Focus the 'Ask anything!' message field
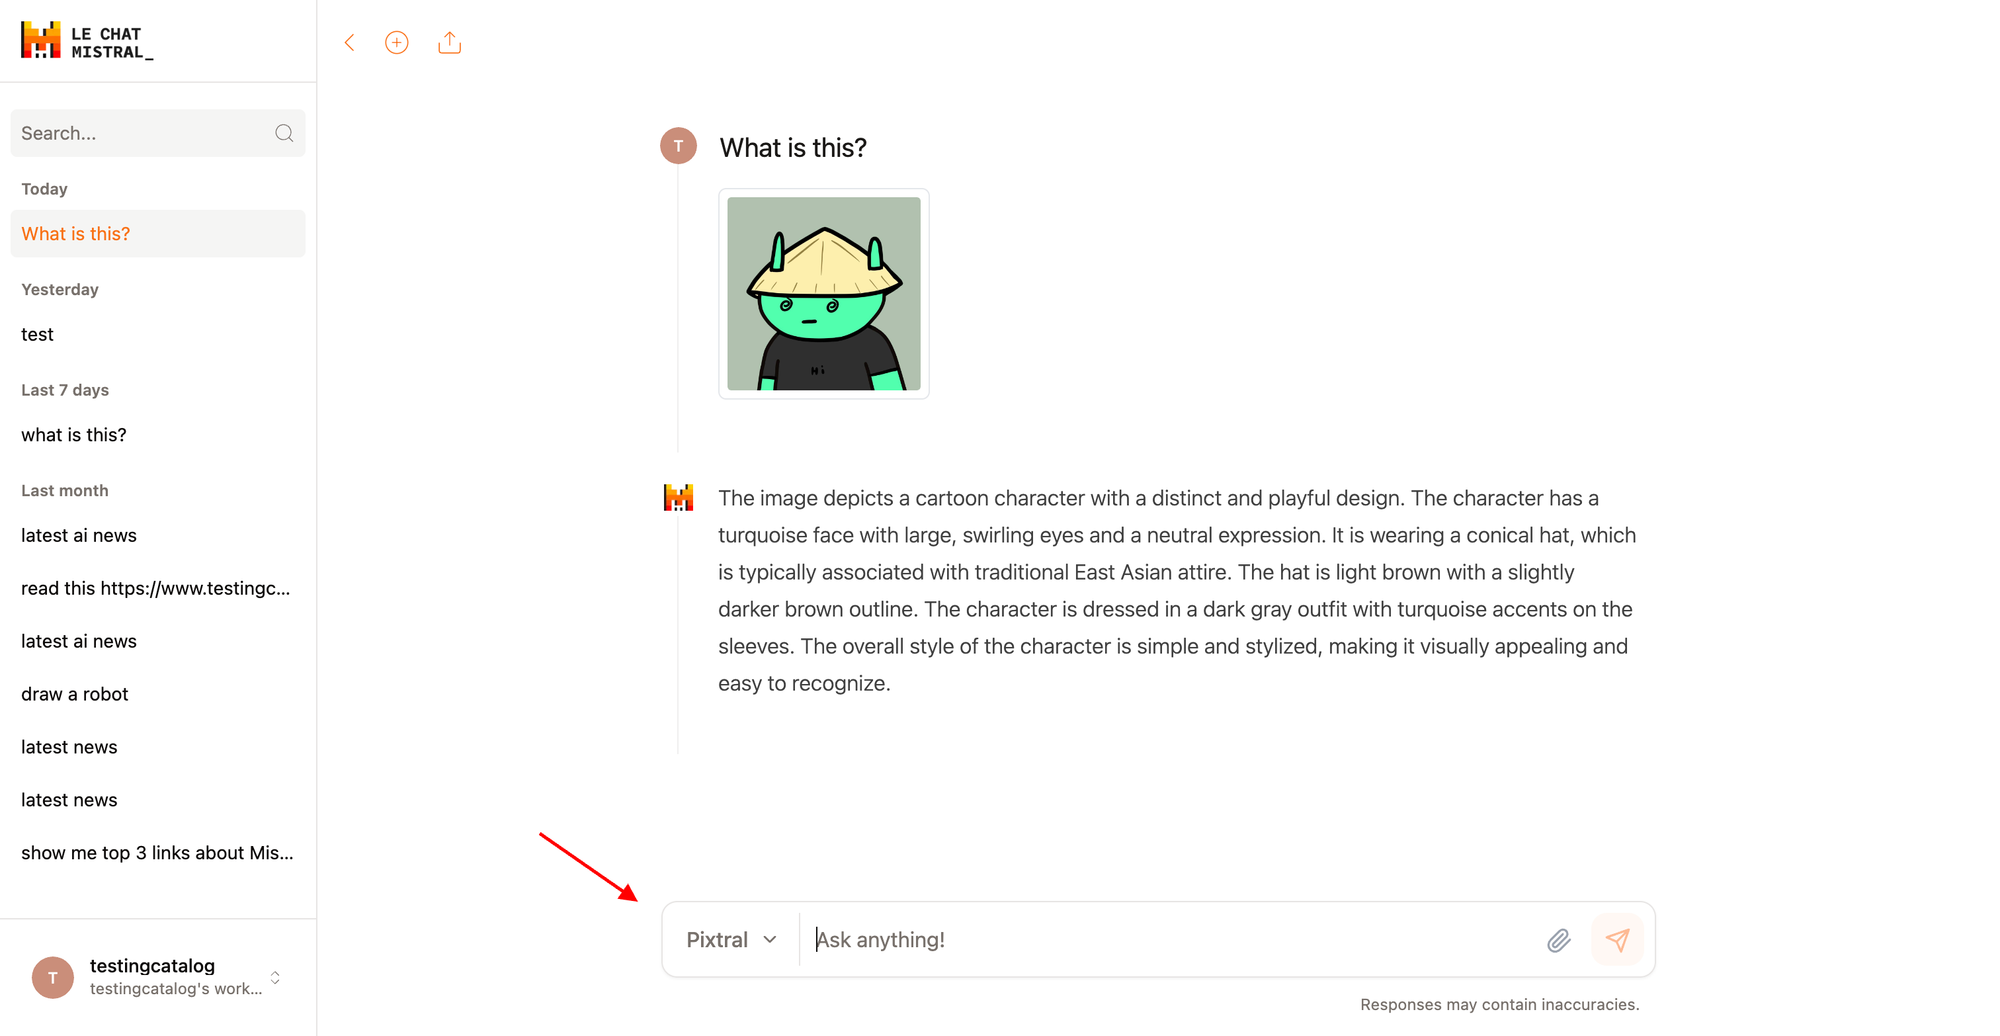The height and width of the screenshot is (1036, 2000). point(1170,940)
